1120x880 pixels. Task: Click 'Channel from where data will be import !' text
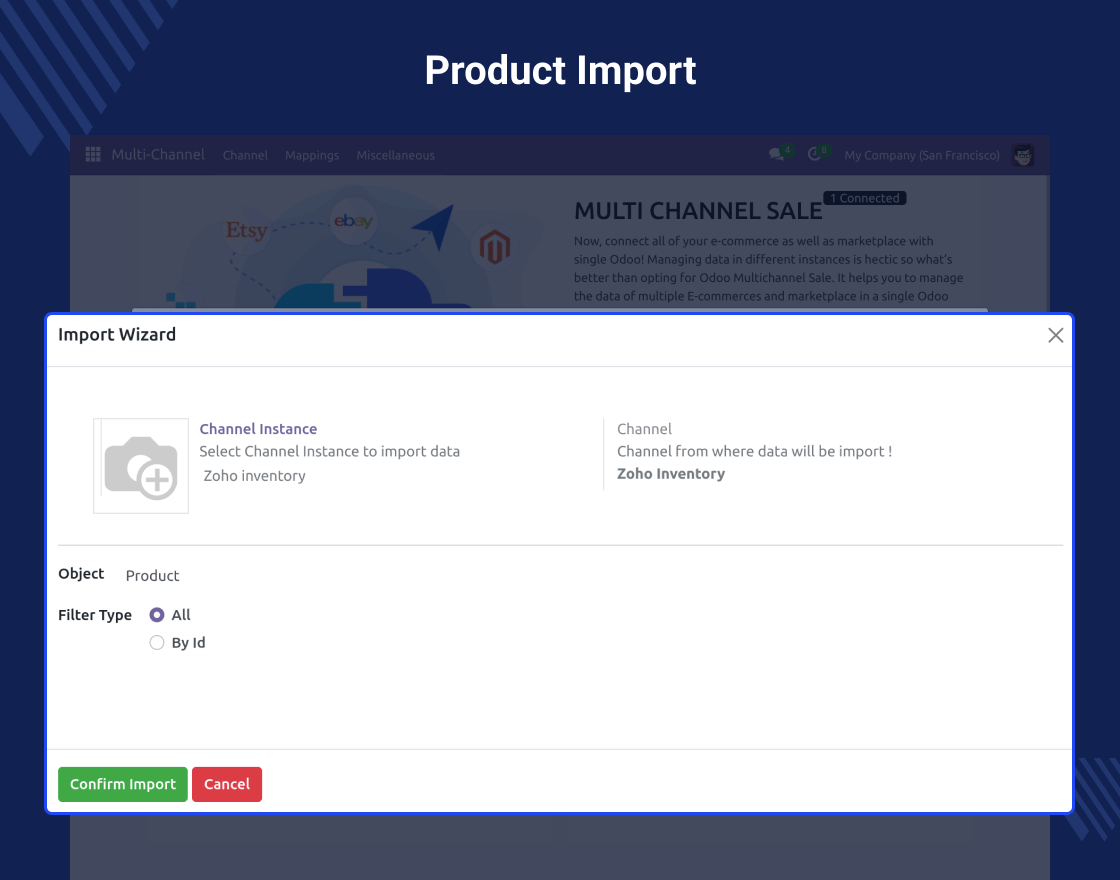pyautogui.click(x=754, y=451)
